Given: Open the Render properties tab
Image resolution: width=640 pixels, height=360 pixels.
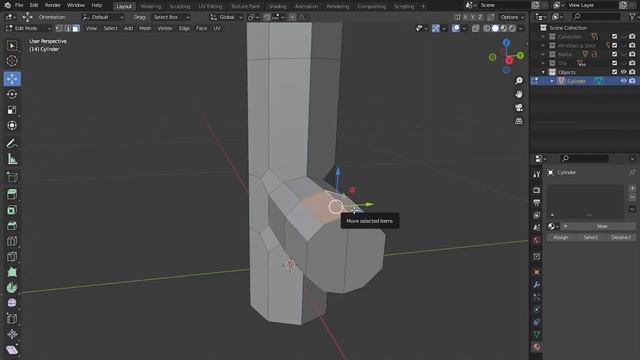Looking at the screenshot, I should [536, 190].
